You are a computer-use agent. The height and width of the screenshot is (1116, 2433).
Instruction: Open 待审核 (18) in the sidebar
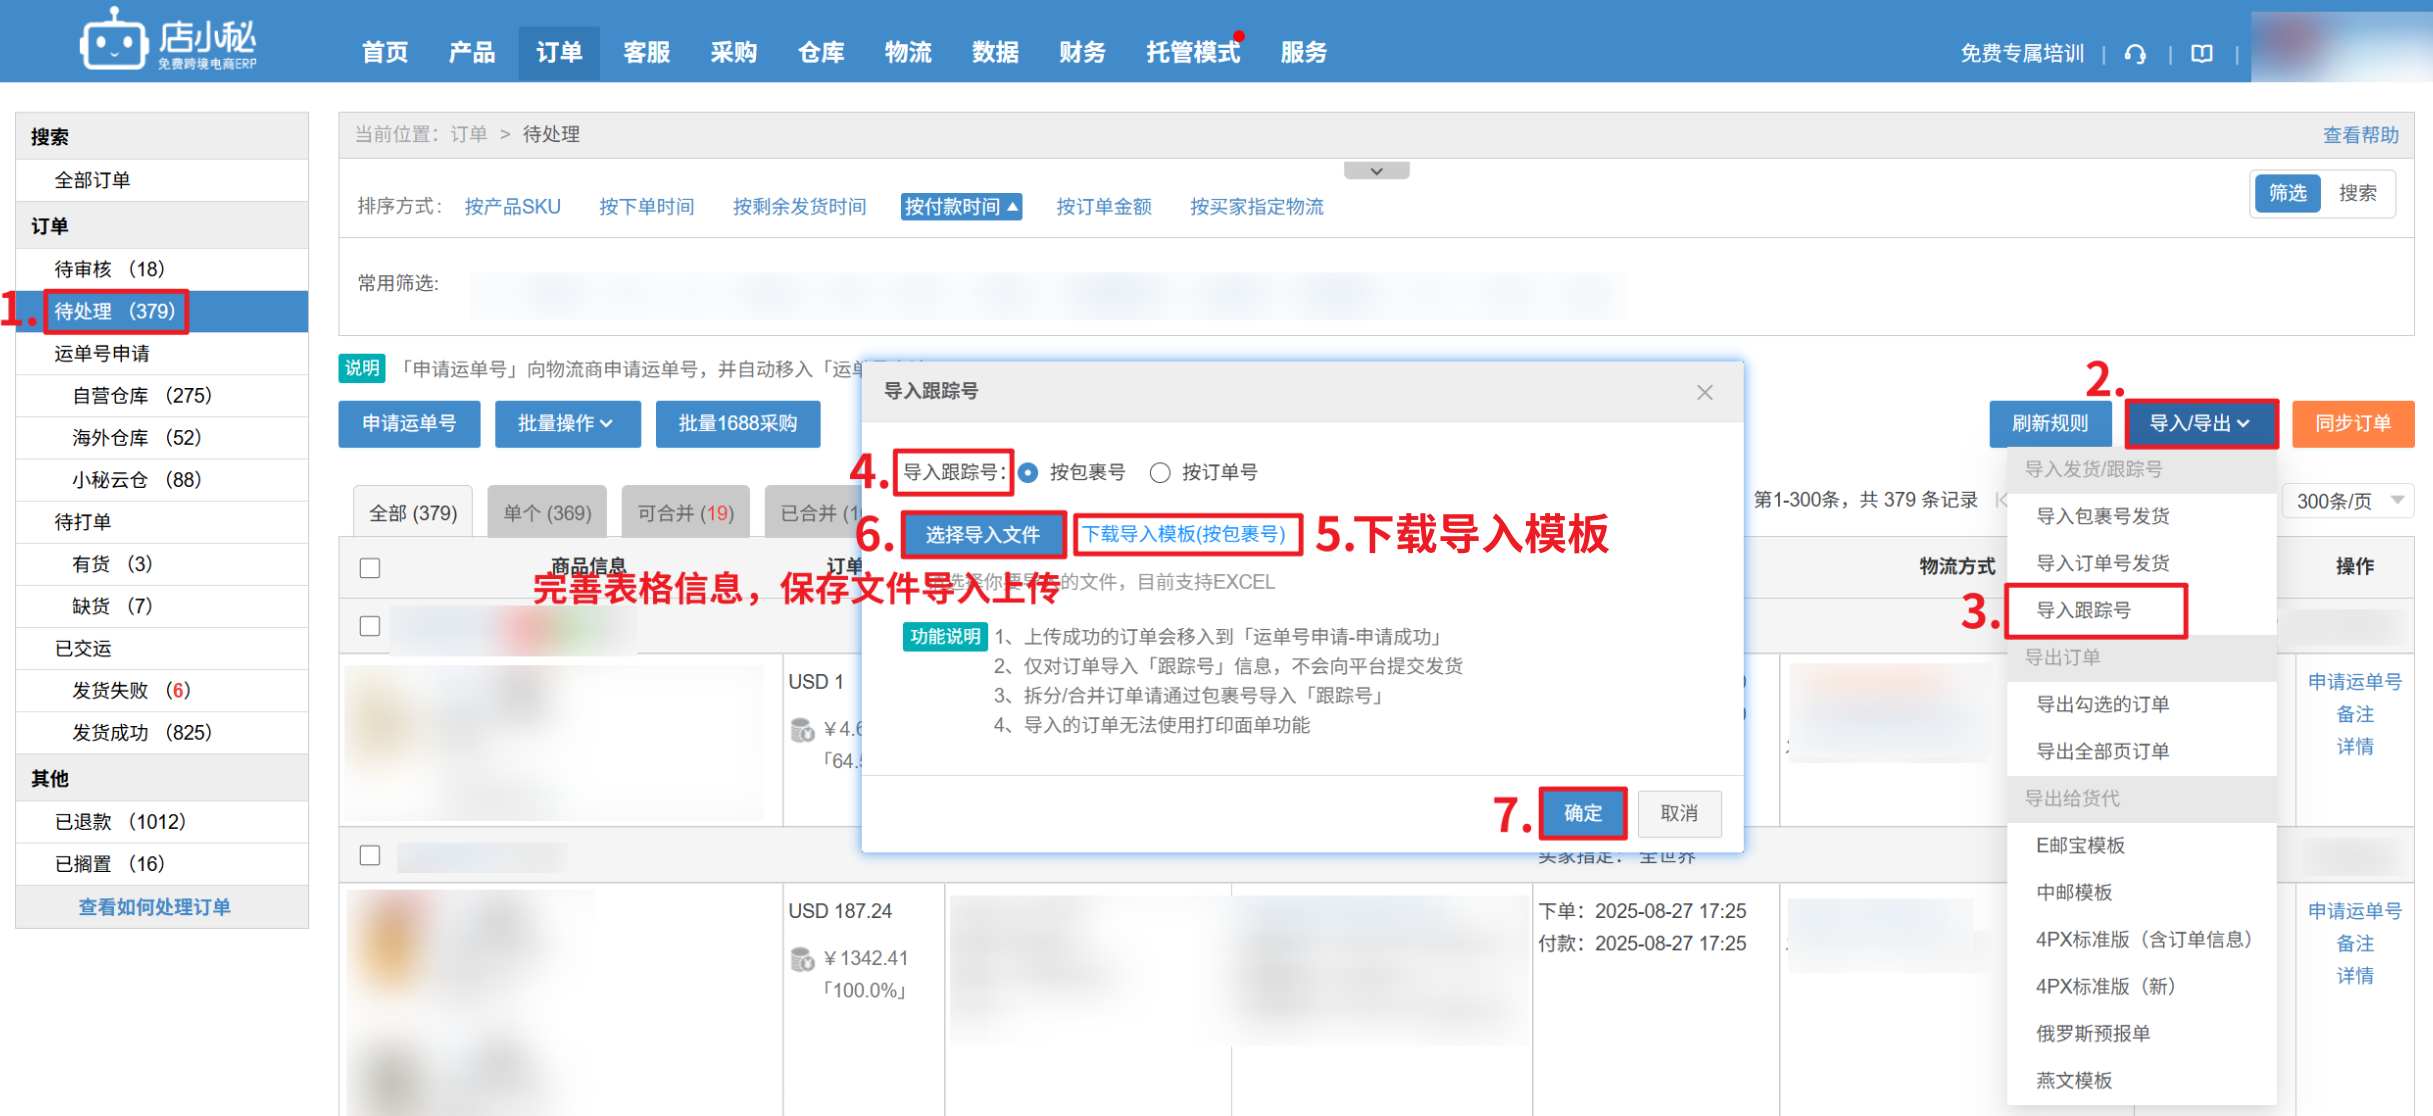pyautogui.click(x=110, y=269)
